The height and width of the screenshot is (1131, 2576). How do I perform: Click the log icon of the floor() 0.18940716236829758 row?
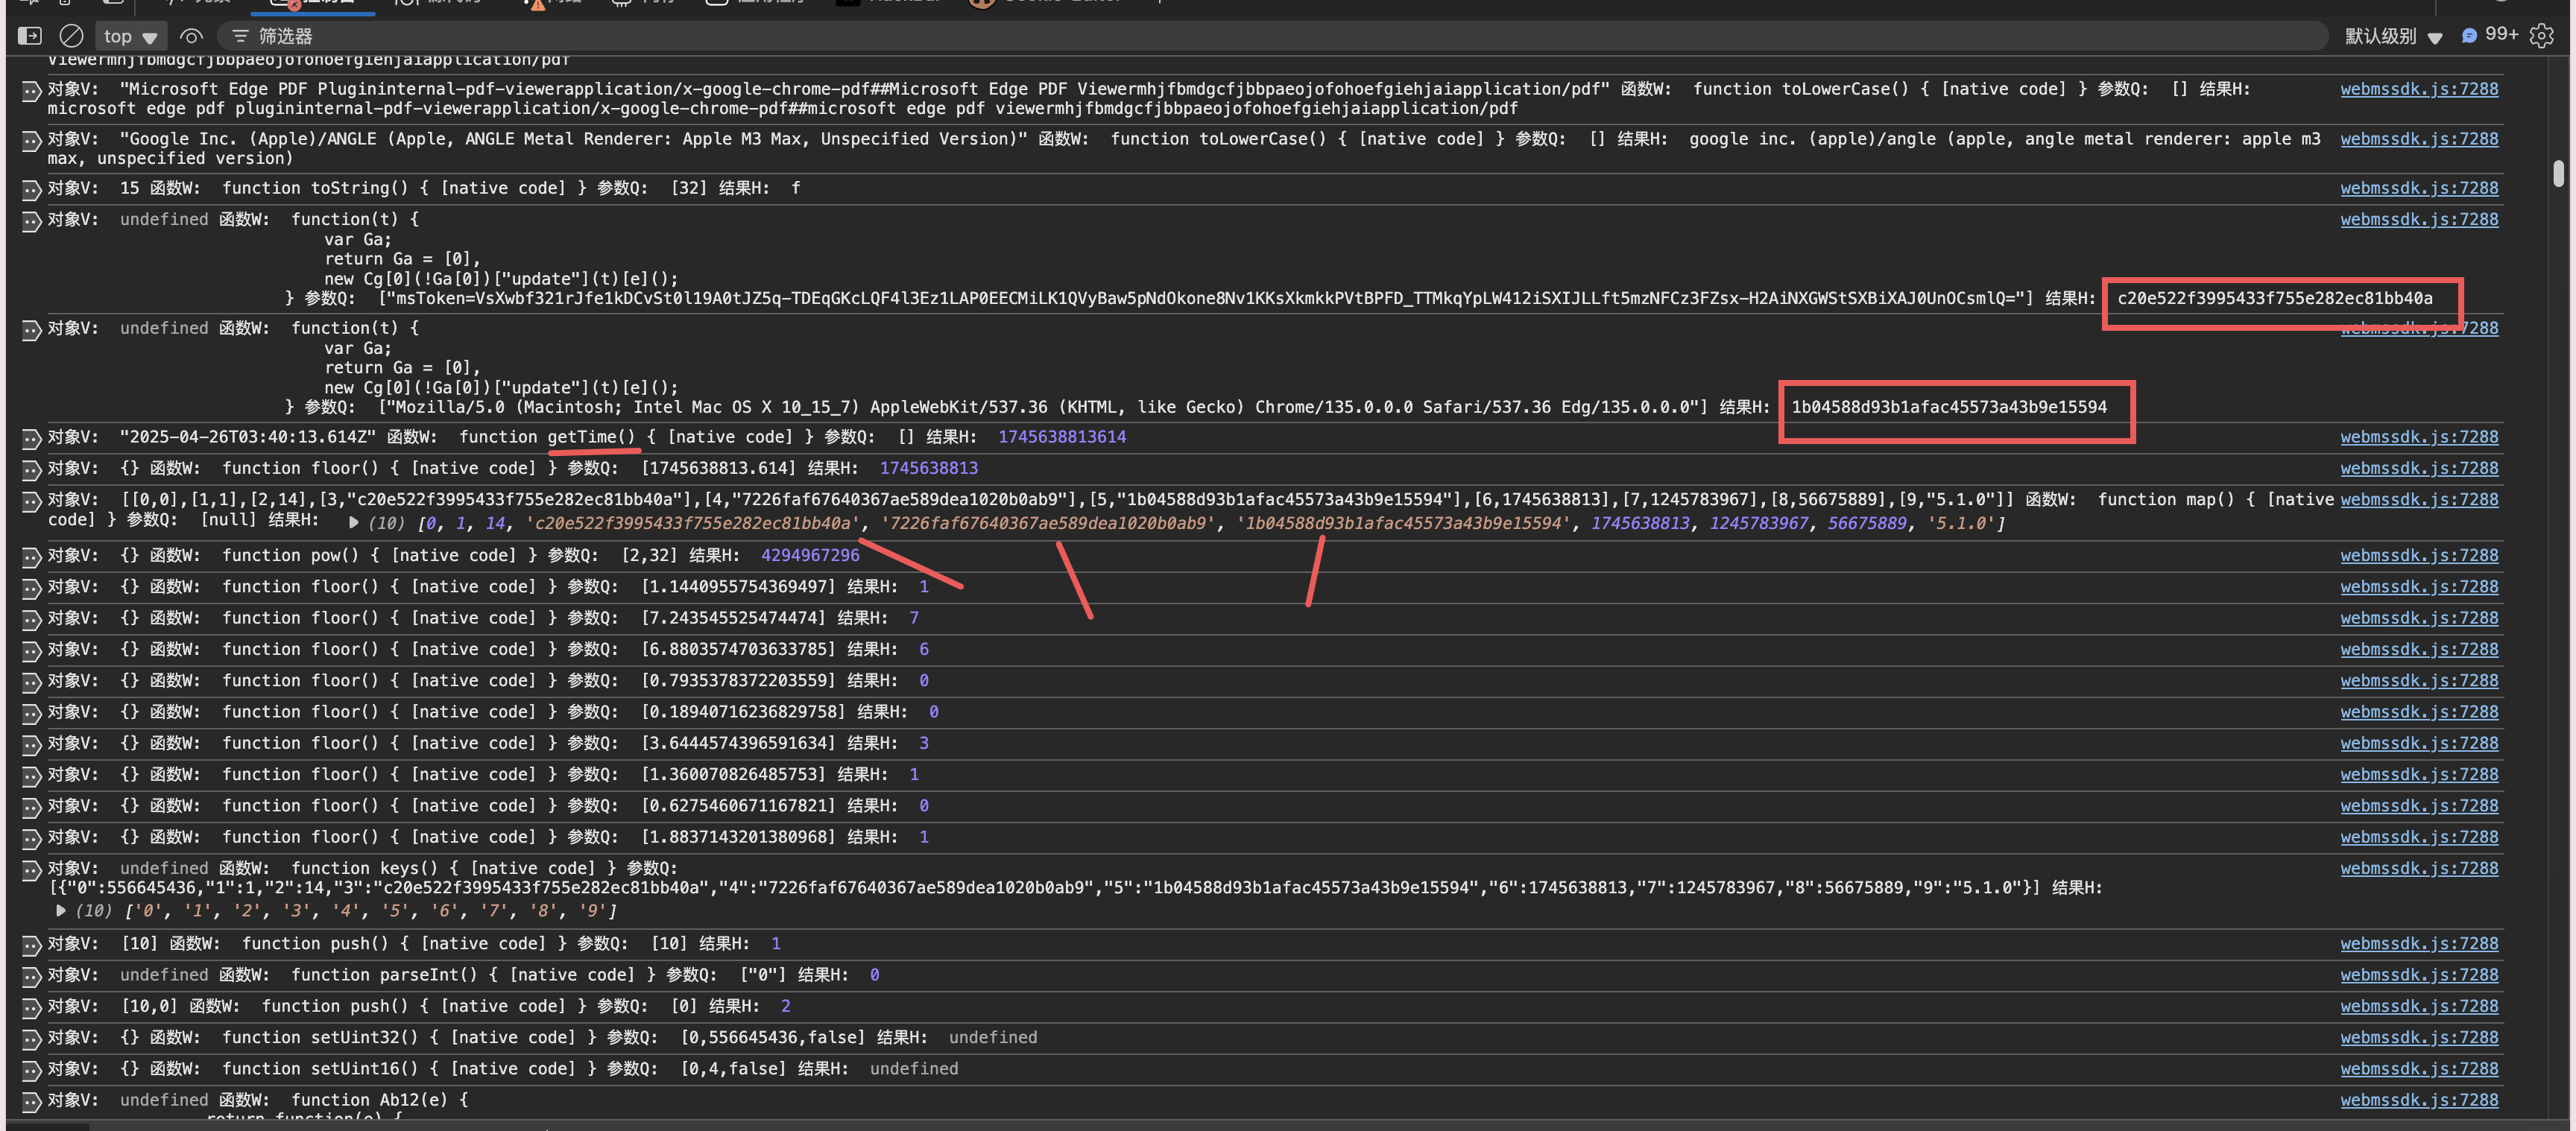31,714
